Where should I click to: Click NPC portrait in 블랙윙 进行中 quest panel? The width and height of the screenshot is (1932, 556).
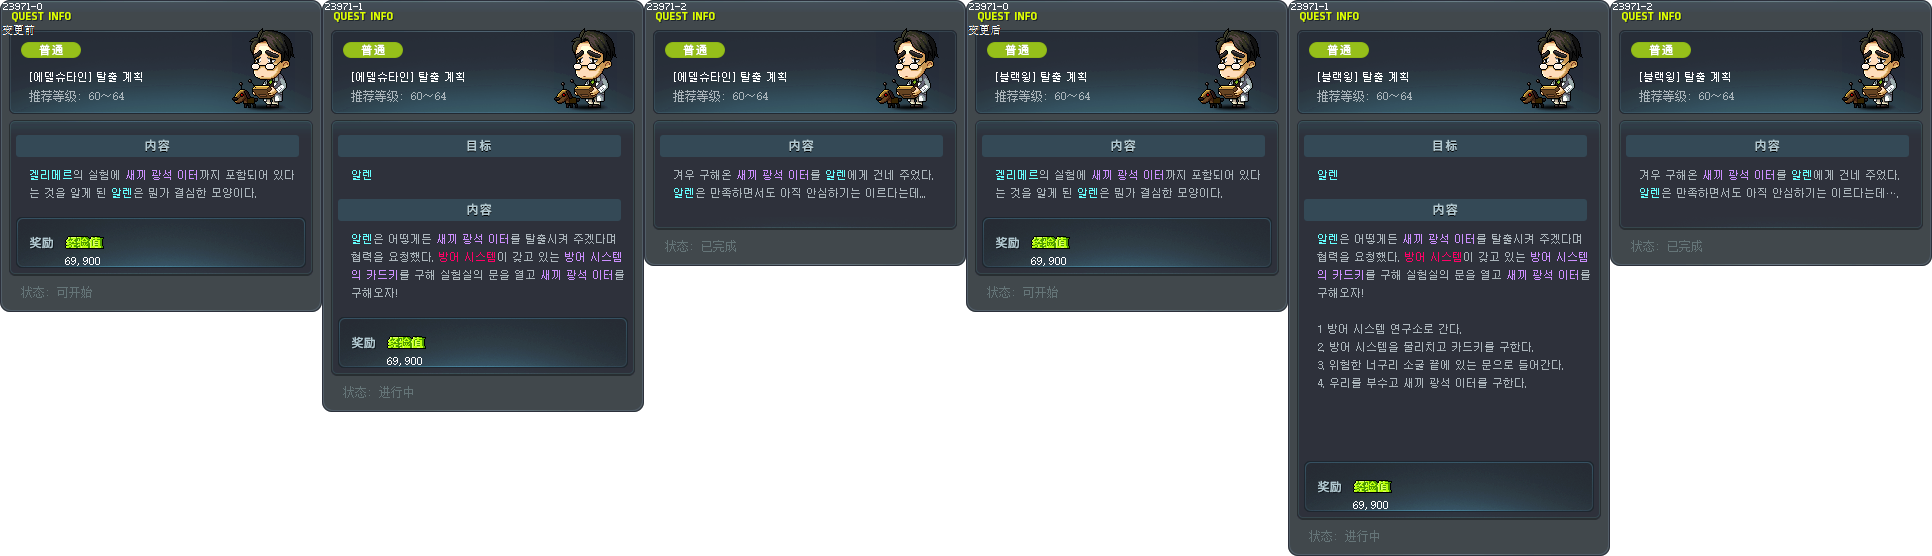(x=1554, y=68)
